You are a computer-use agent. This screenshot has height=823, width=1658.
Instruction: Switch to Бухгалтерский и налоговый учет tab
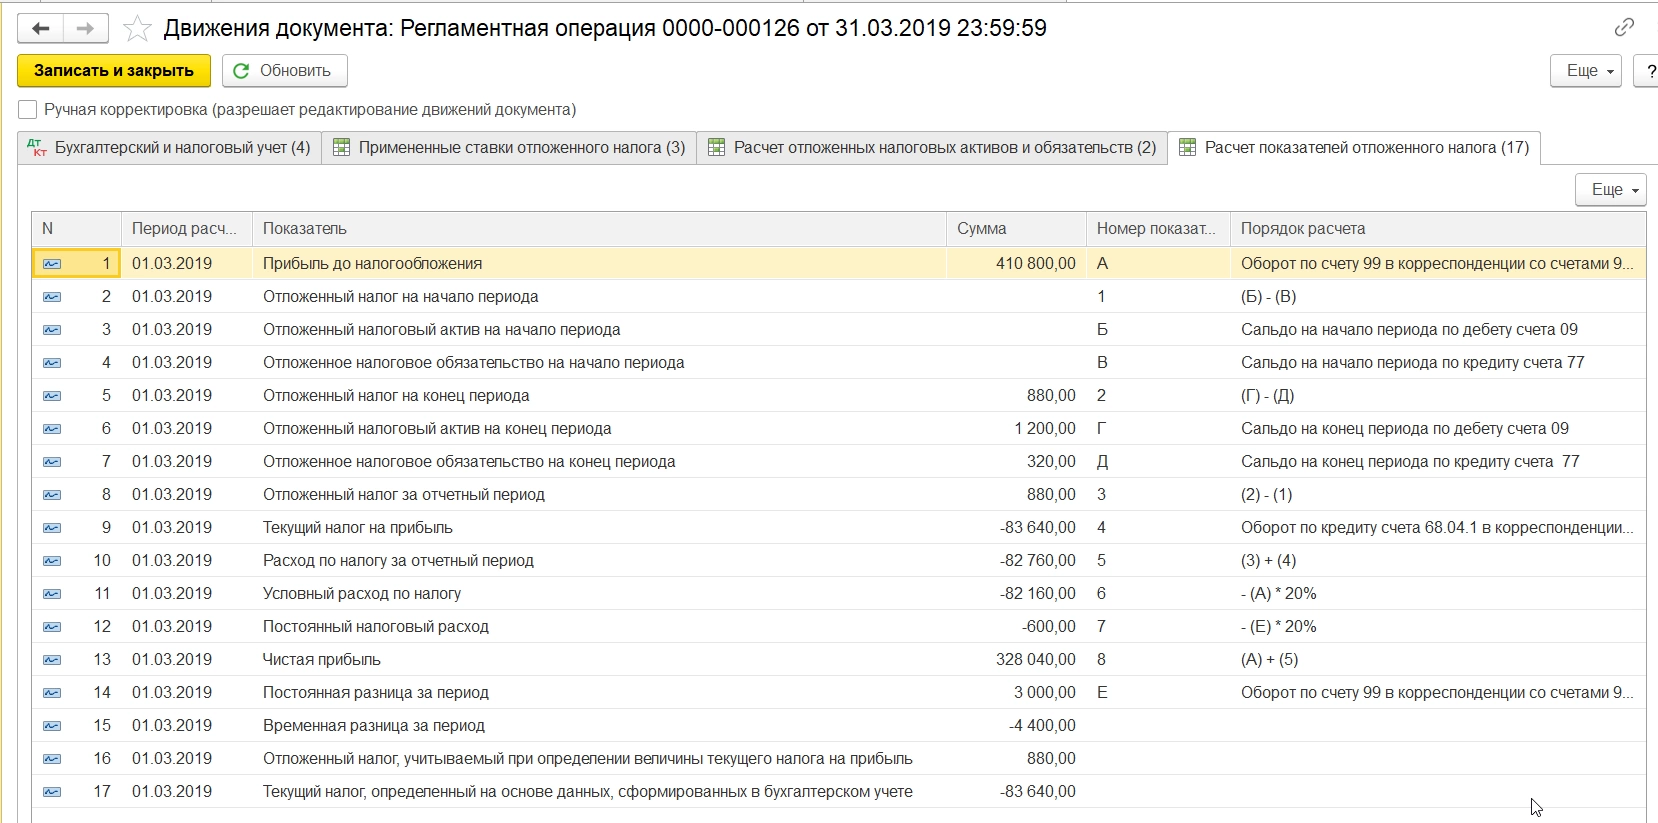click(x=170, y=148)
